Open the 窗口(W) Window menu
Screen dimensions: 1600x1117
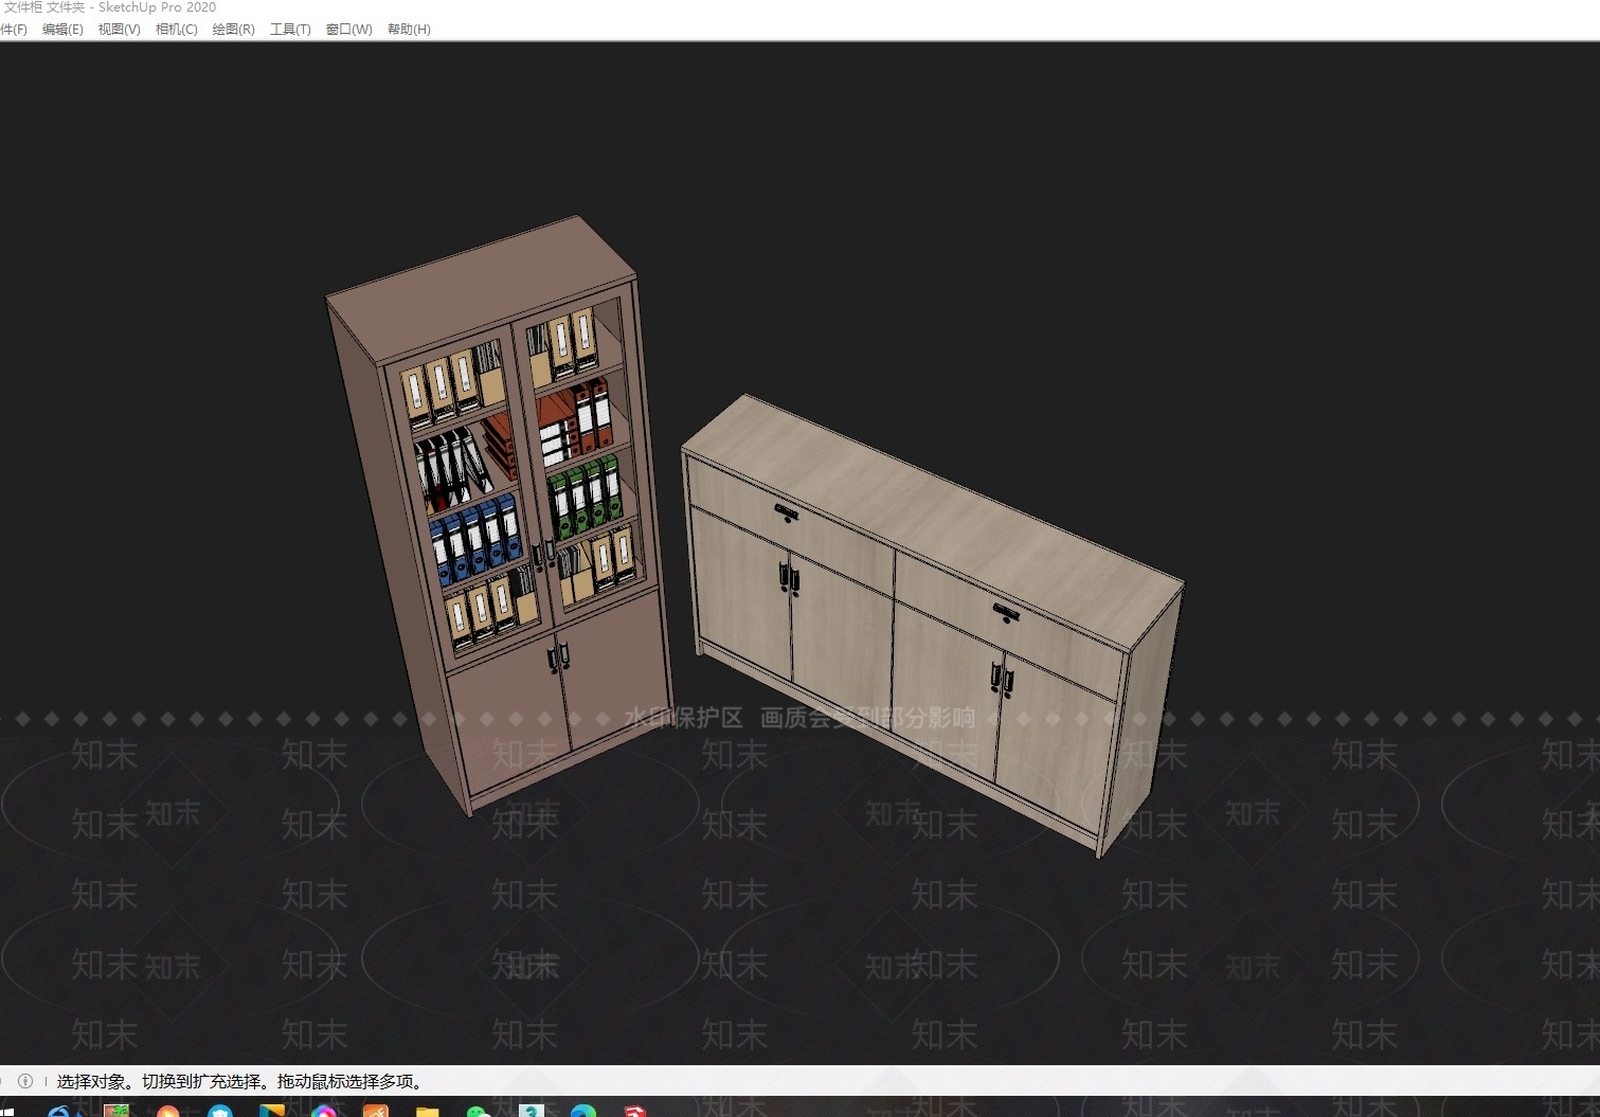coord(349,29)
